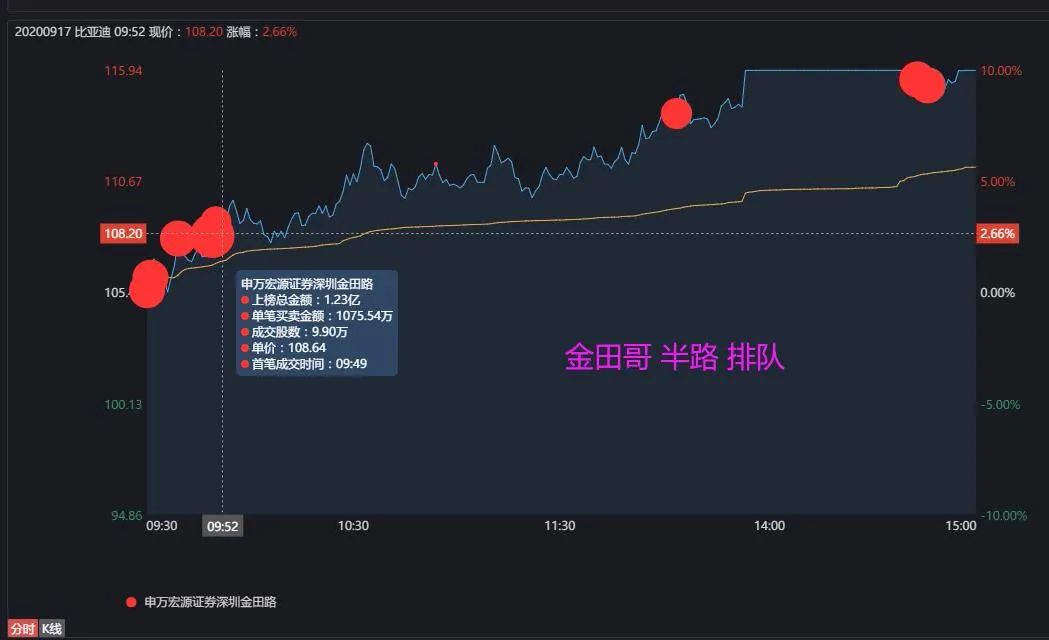Click the red 108.20 price tag on left axis
1049x640 pixels.
click(x=123, y=234)
